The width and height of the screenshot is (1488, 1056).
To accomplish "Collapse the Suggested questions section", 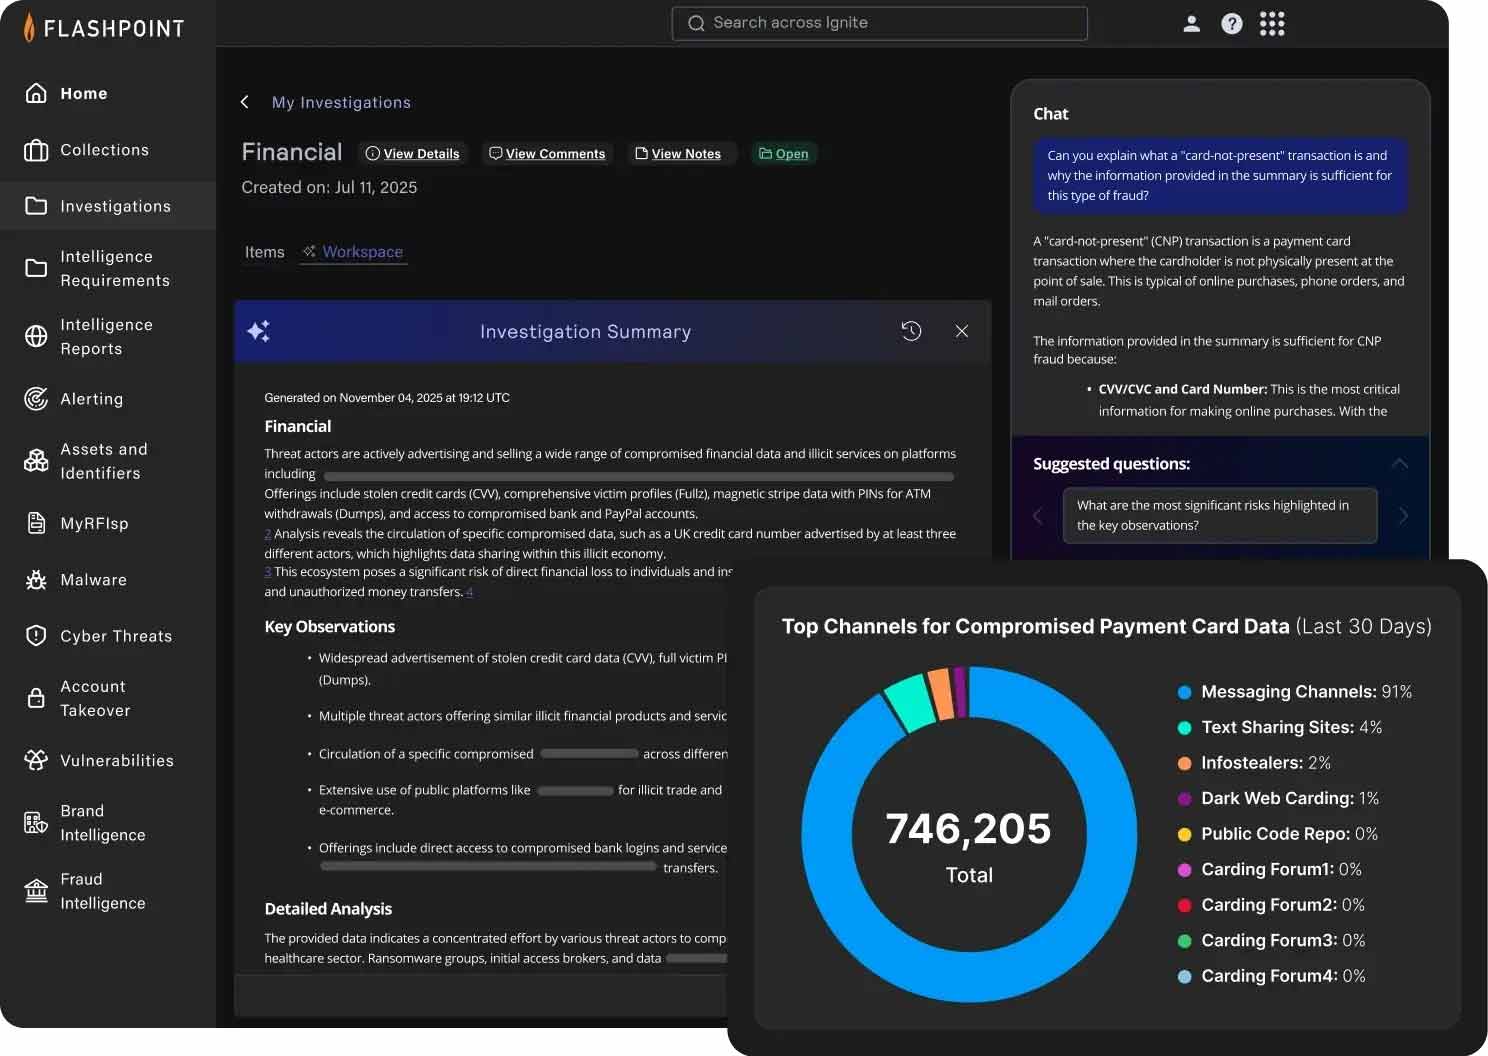I will pyautogui.click(x=1400, y=463).
